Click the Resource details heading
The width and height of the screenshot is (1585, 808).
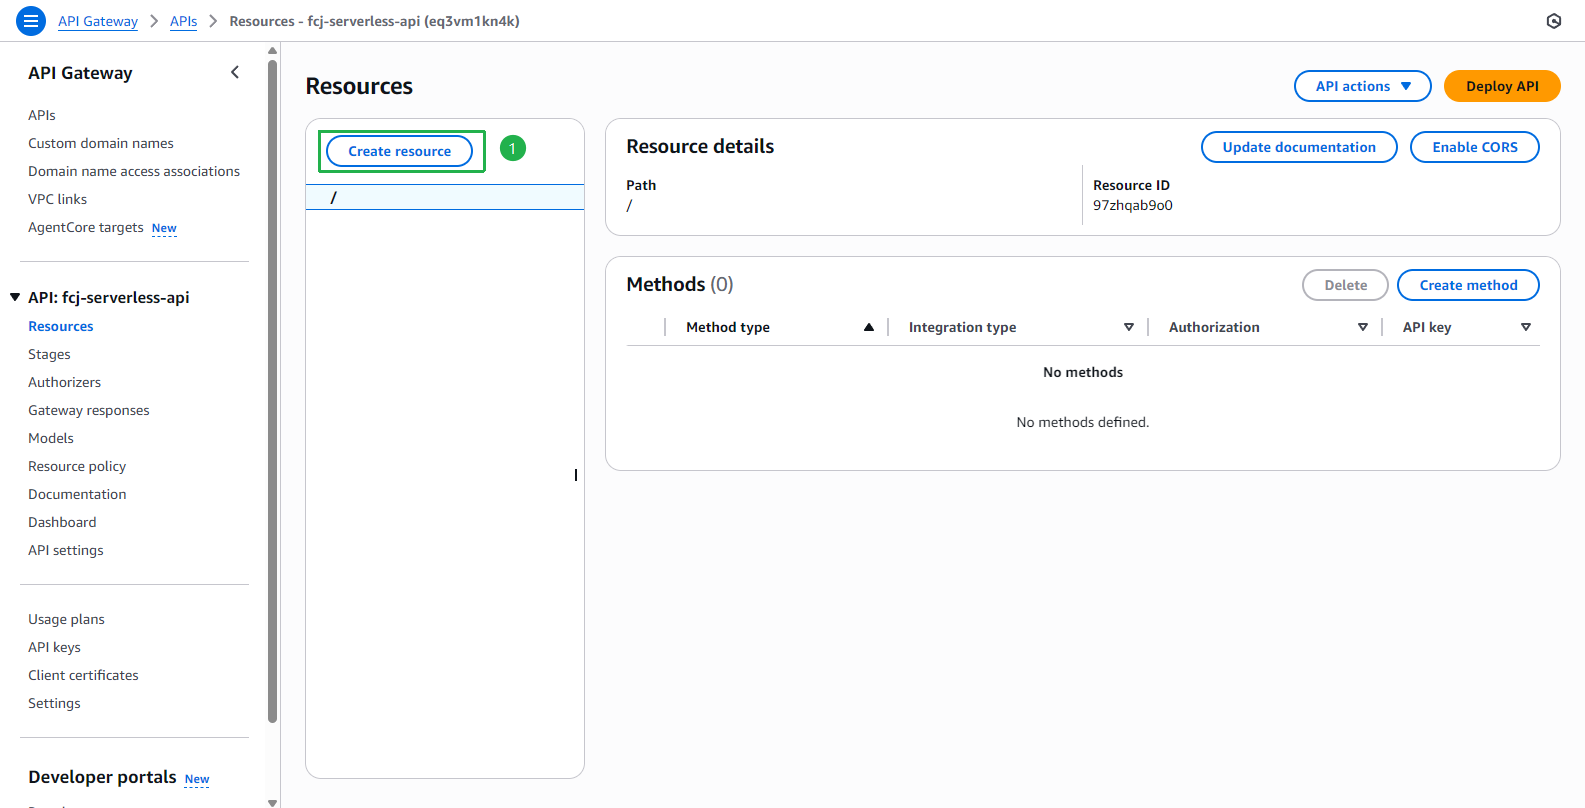[700, 146]
